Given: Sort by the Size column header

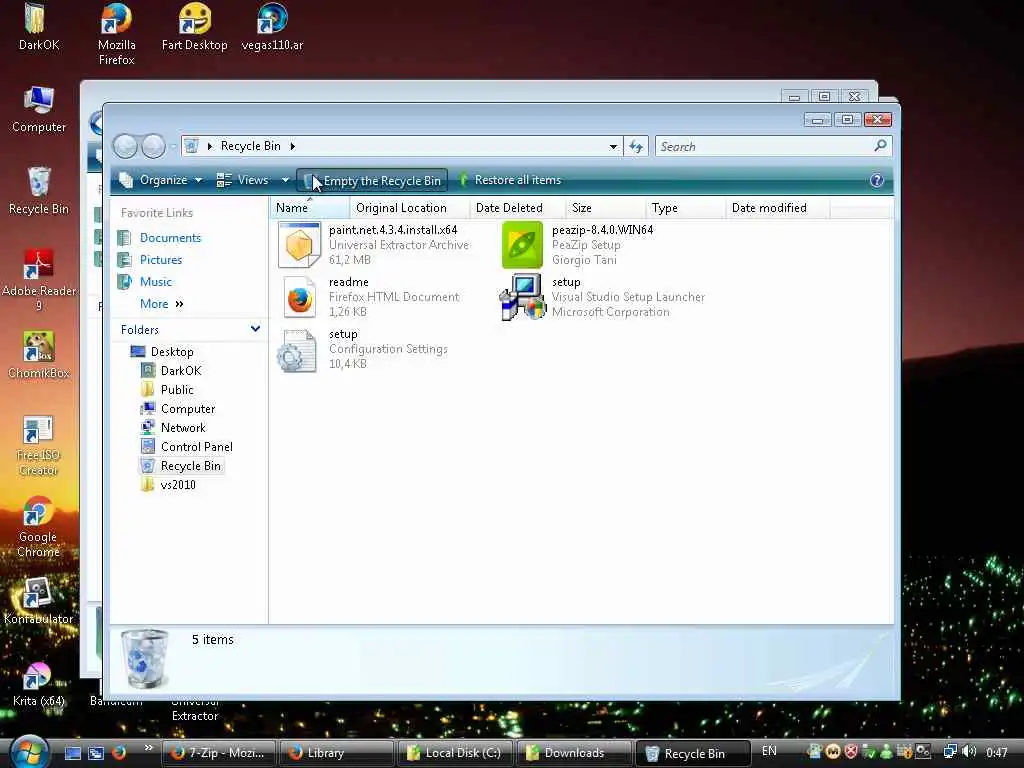Looking at the screenshot, I should pos(605,208).
